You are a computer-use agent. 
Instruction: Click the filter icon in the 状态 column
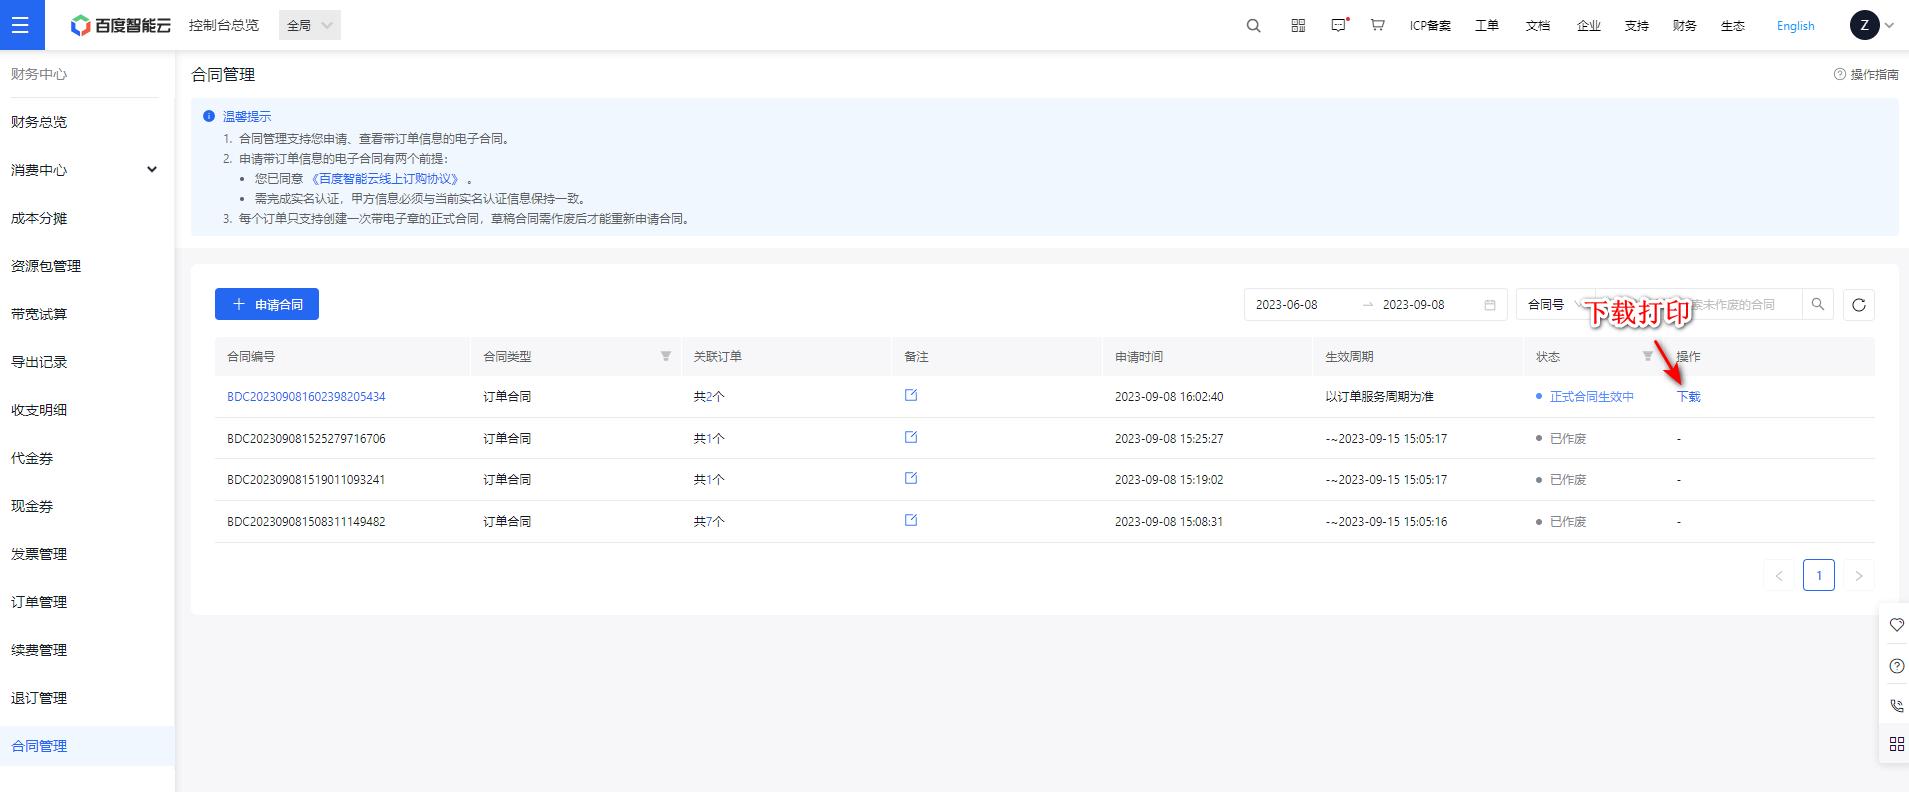point(1647,357)
